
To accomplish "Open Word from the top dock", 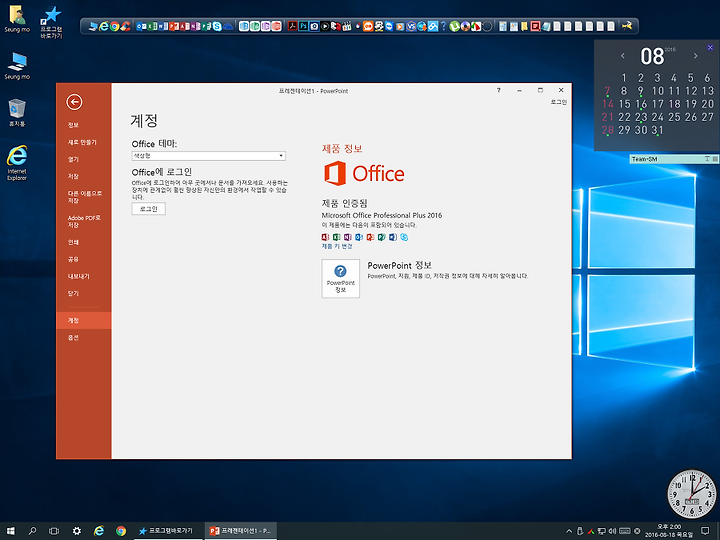I will 163,27.
